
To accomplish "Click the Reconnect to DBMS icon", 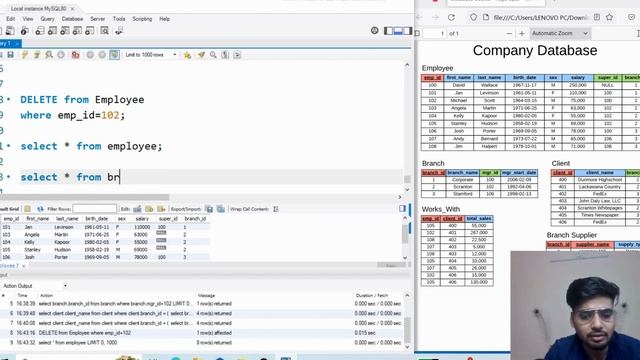I will 119,31.
